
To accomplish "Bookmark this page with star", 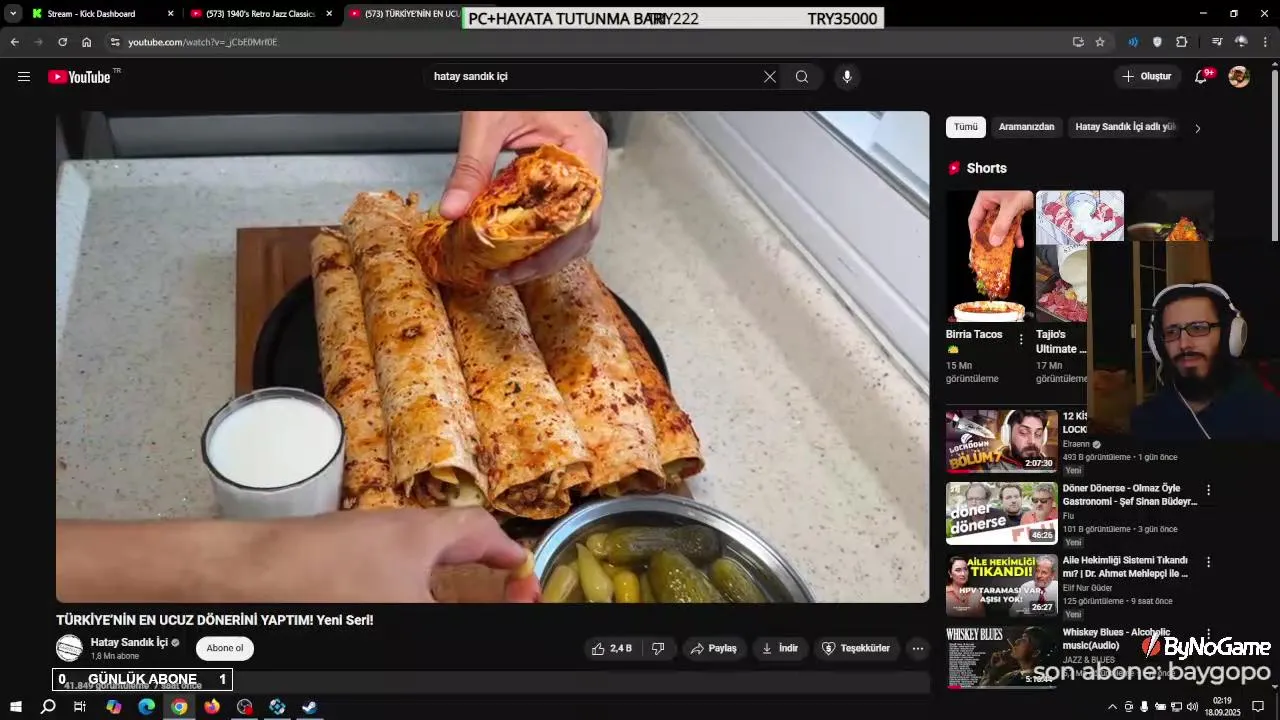I will pos(1100,42).
